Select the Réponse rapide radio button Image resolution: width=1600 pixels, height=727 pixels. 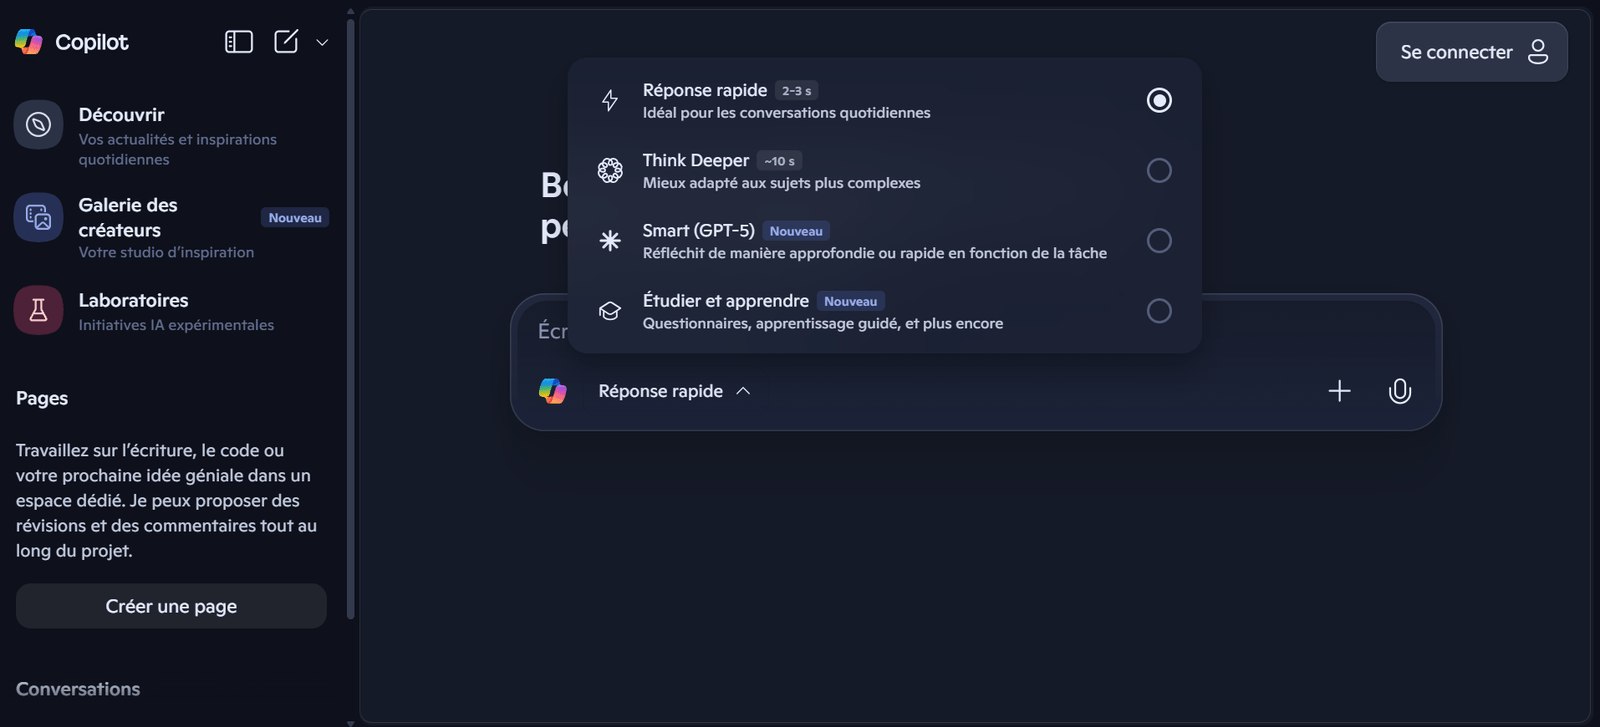pyautogui.click(x=1159, y=100)
